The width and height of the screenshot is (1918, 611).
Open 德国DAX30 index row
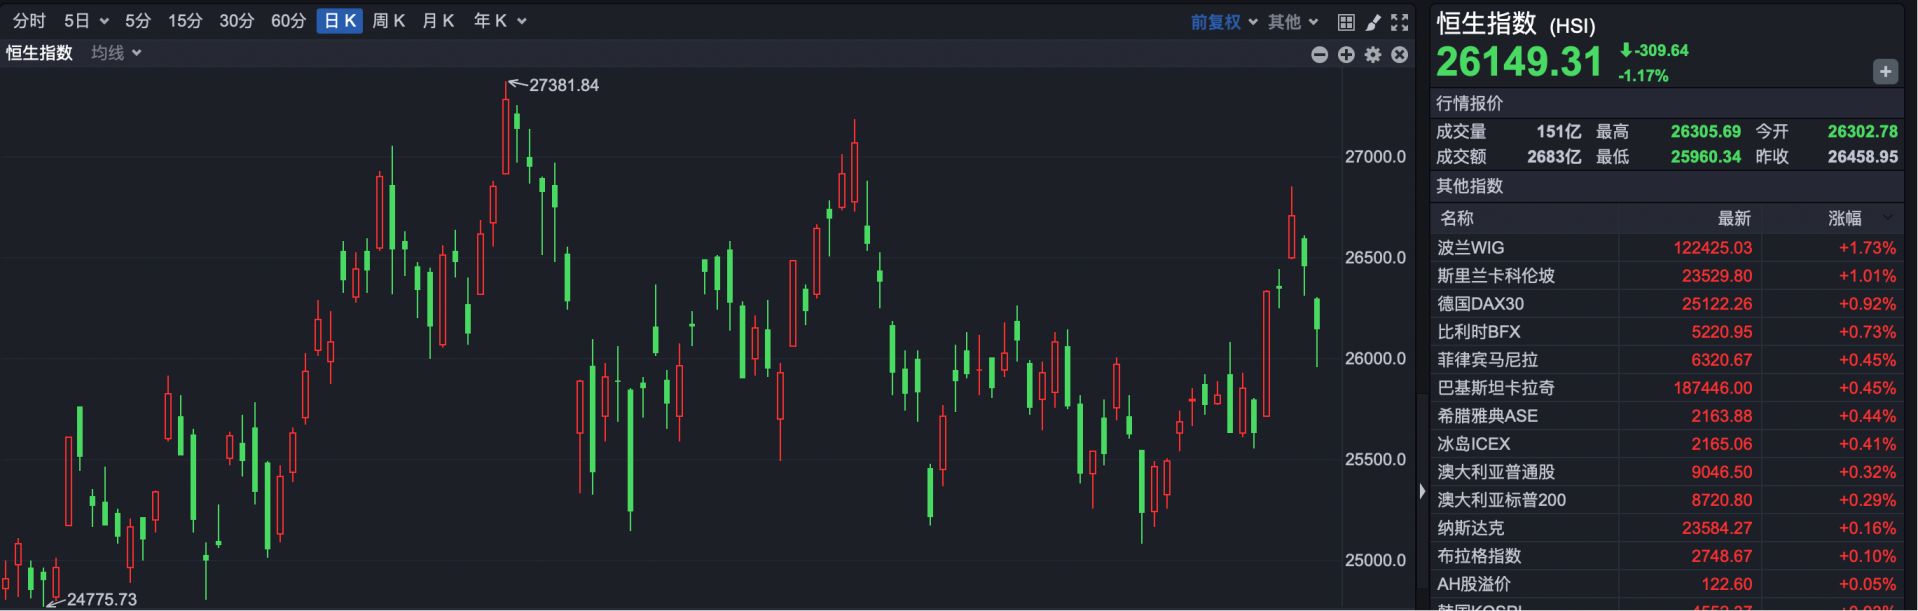tap(1481, 304)
